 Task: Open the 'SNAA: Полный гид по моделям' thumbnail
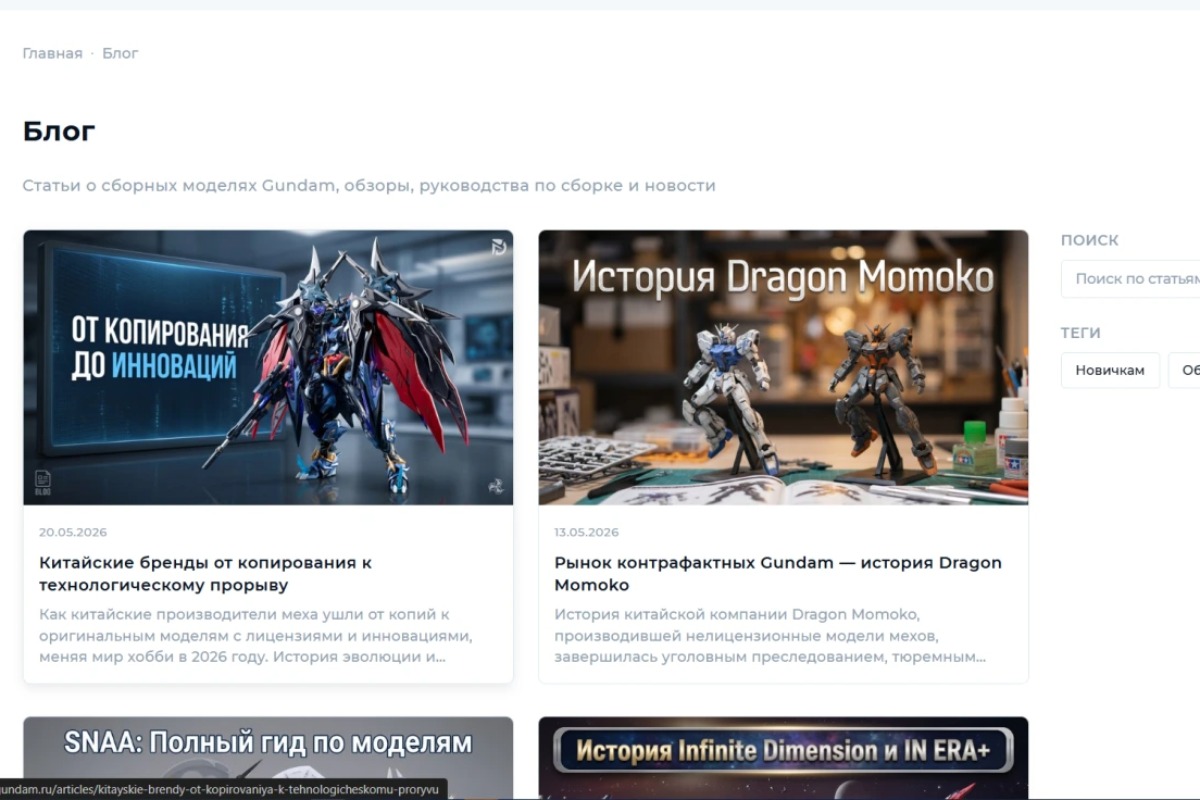pos(268,758)
